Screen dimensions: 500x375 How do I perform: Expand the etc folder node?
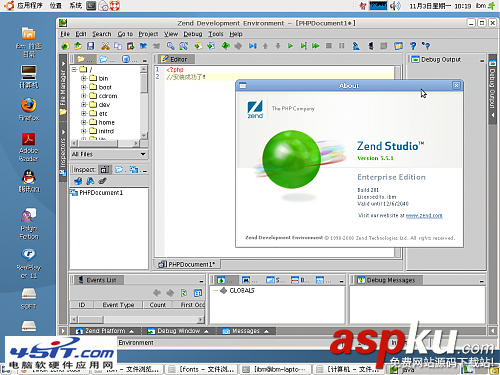(x=84, y=113)
